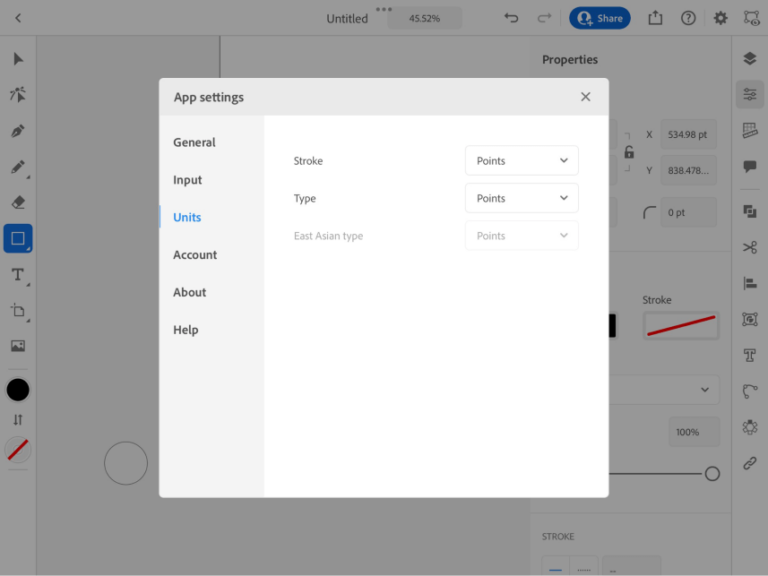Redo the last action
The image size is (768, 576).
tap(544, 18)
